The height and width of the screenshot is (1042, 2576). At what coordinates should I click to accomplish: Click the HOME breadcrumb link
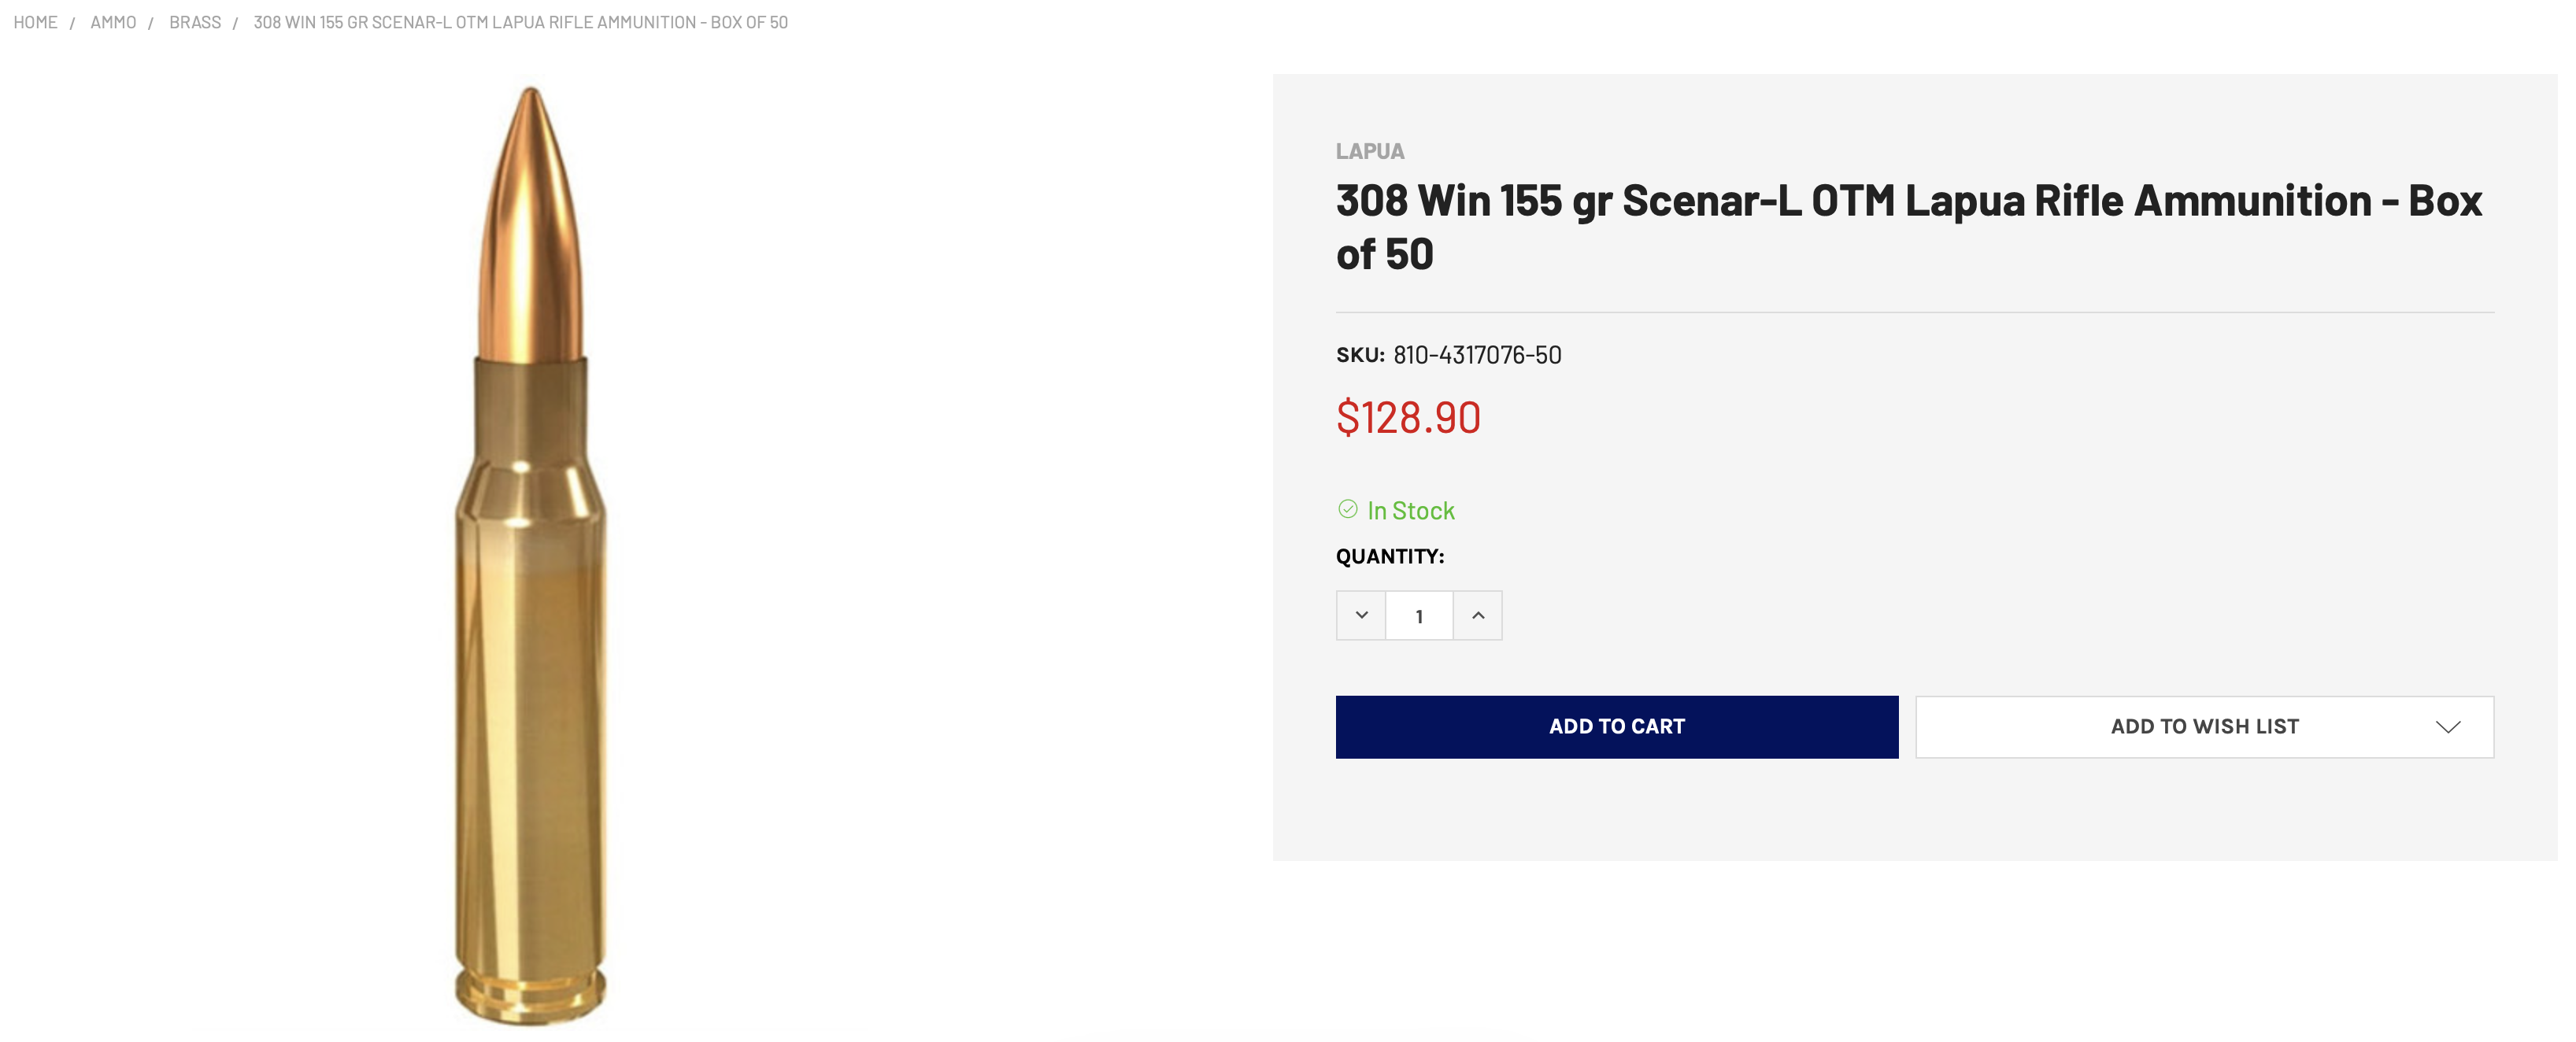[x=35, y=22]
